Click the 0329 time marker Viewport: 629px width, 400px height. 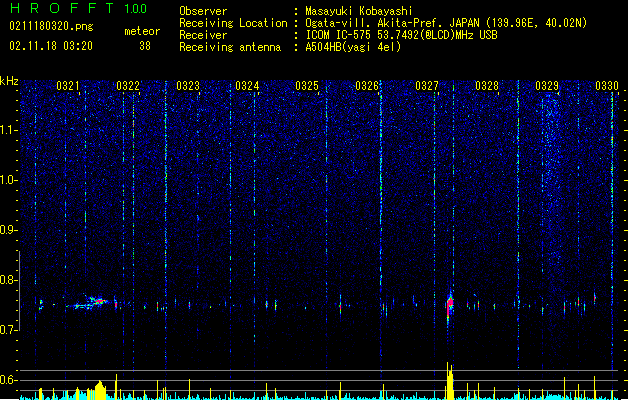click(x=547, y=86)
